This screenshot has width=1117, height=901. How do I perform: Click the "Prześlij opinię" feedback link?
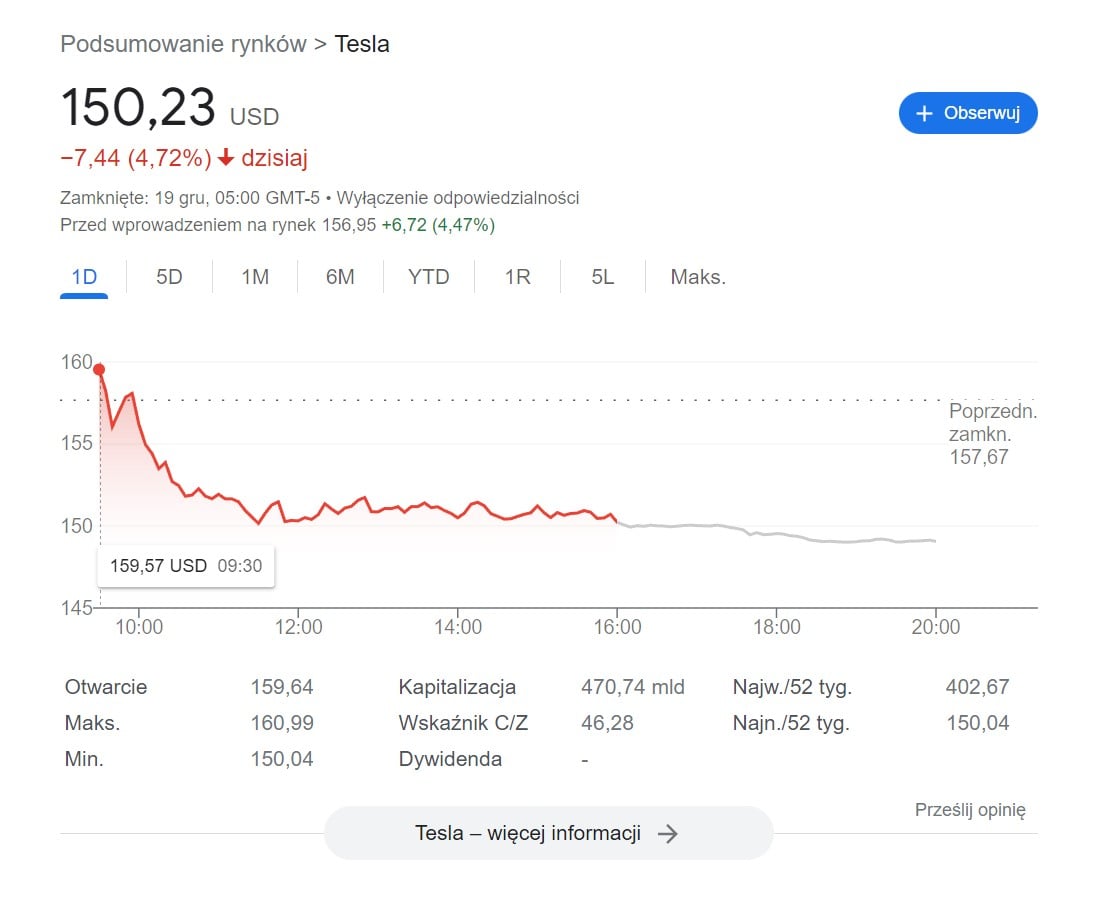click(970, 810)
